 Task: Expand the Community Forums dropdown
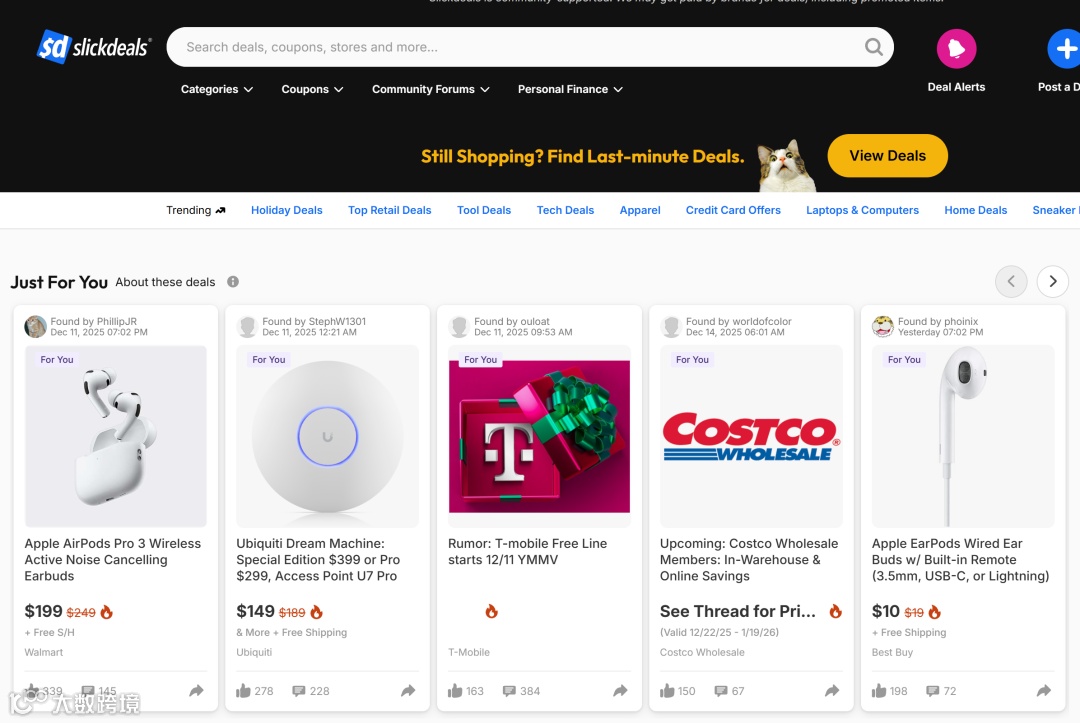click(430, 90)
